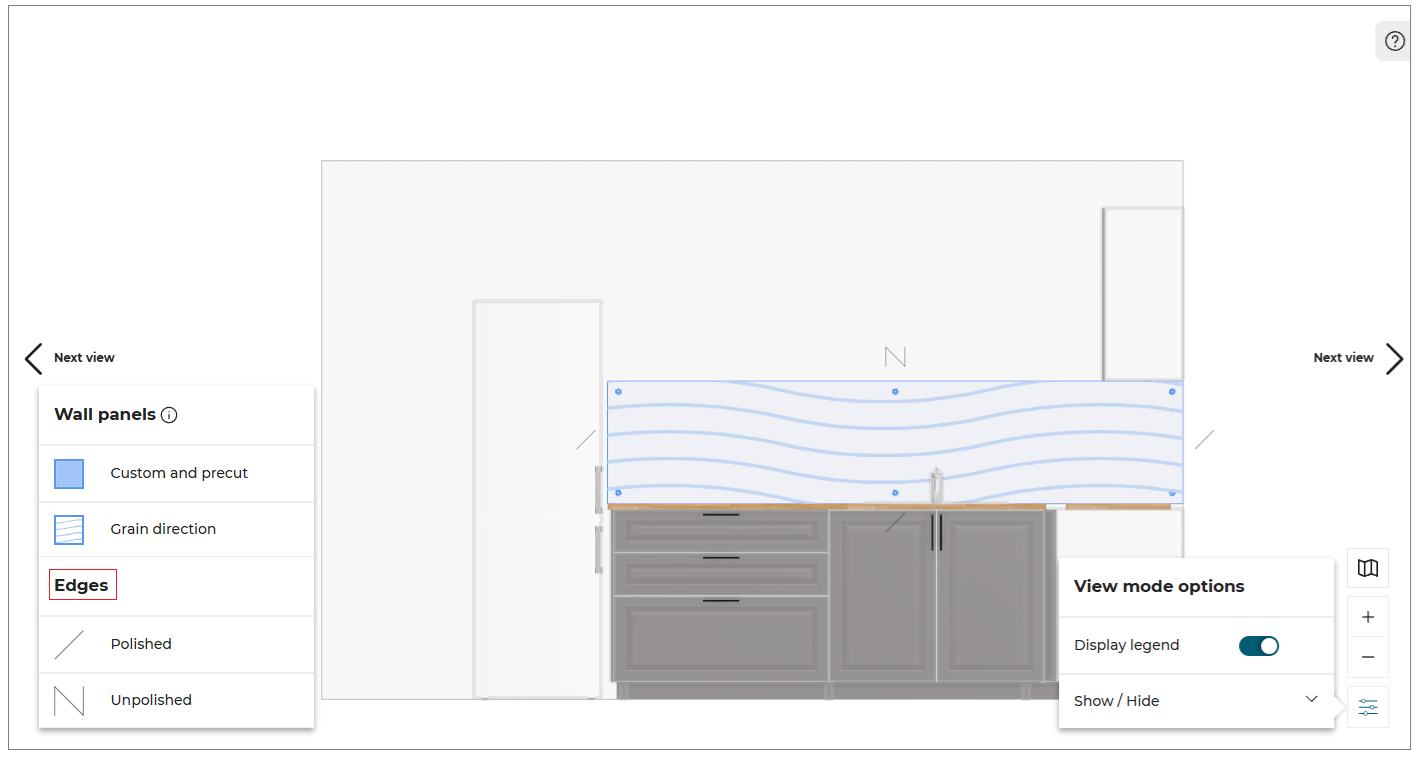
Task: Expand the Show / Hide section
Action: [x=1196, y=701]
